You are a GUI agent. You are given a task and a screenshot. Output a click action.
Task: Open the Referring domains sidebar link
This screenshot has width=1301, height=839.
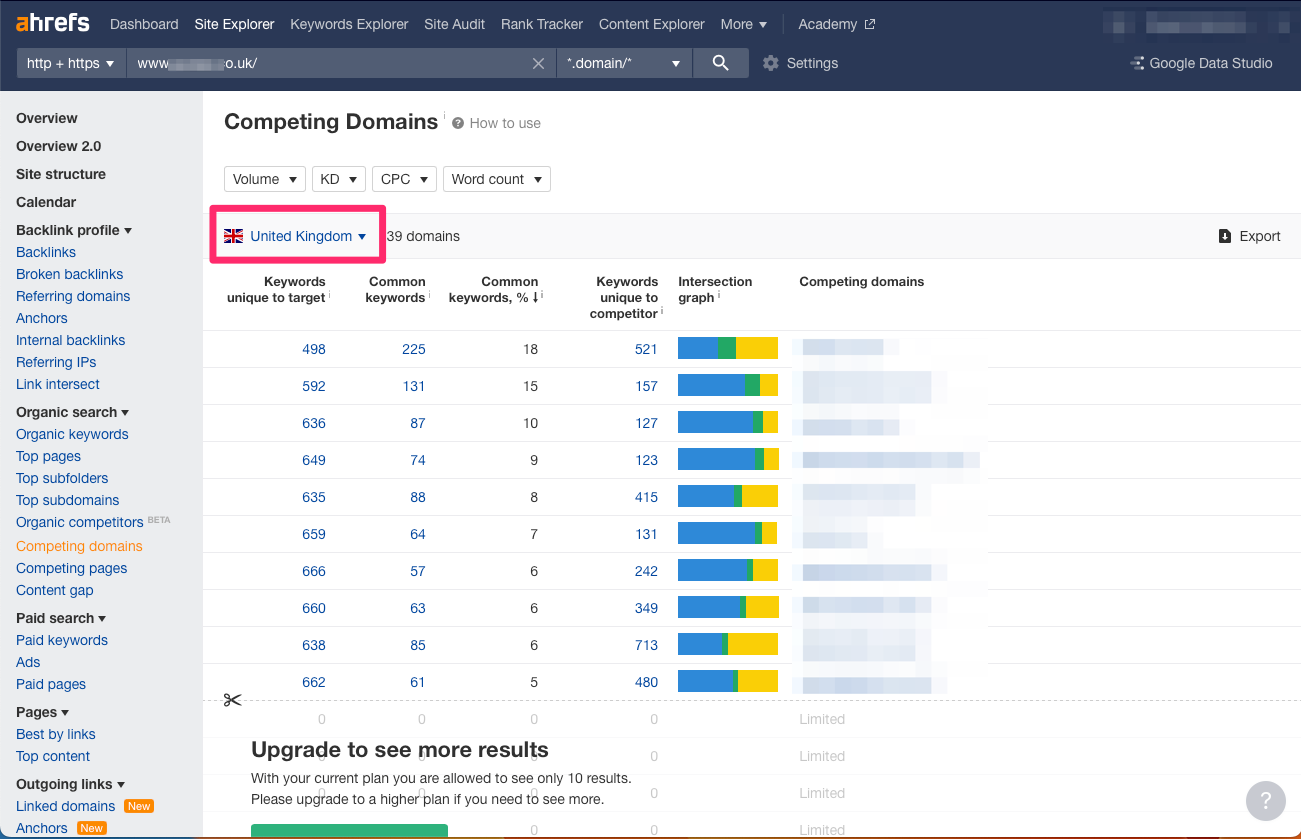[73, 296]
